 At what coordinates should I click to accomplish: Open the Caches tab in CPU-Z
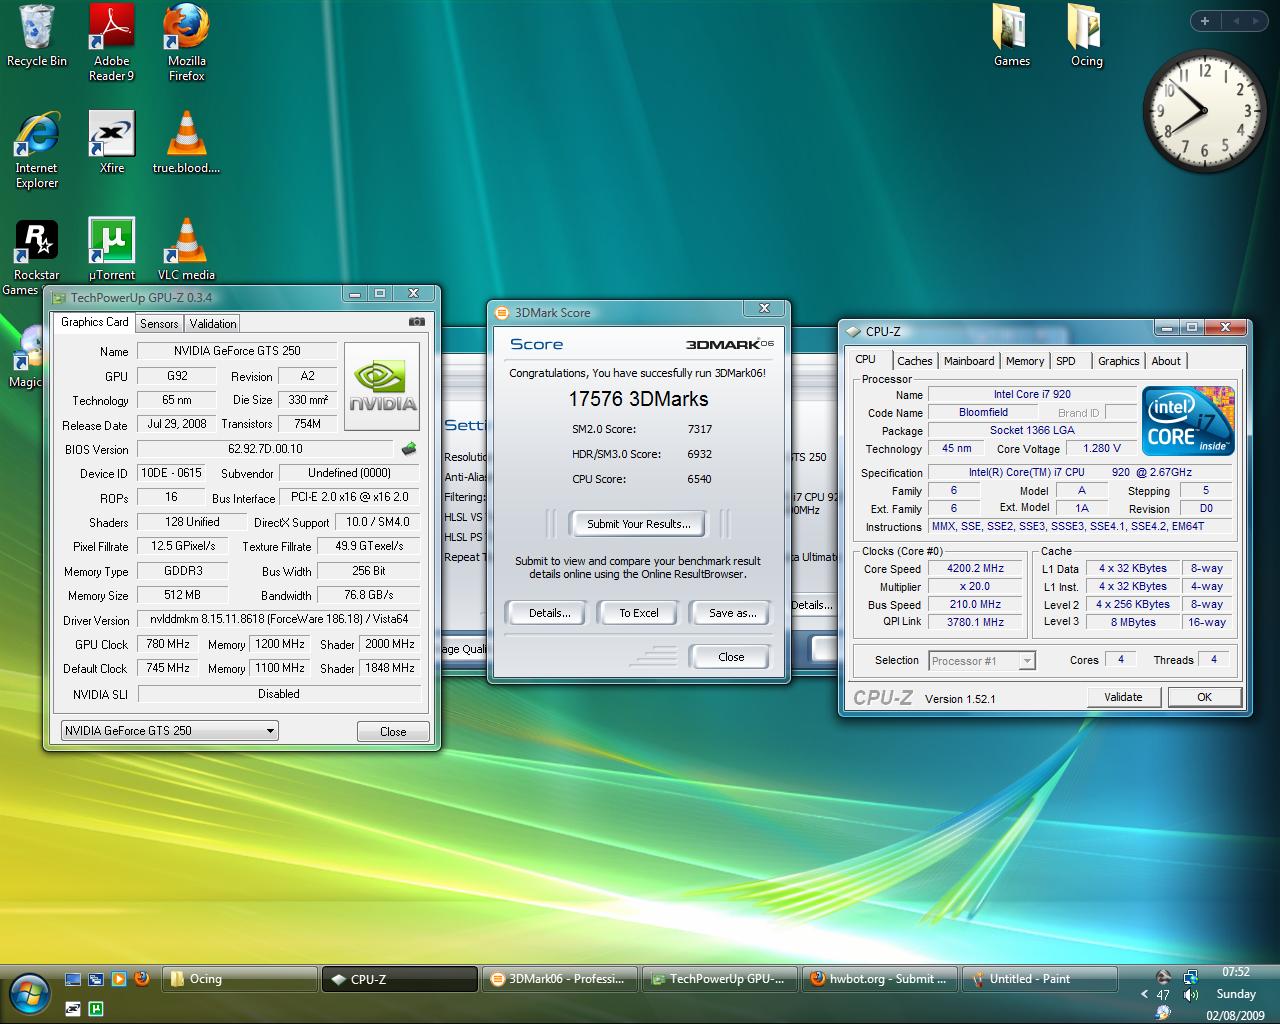[x=914, y=361]
